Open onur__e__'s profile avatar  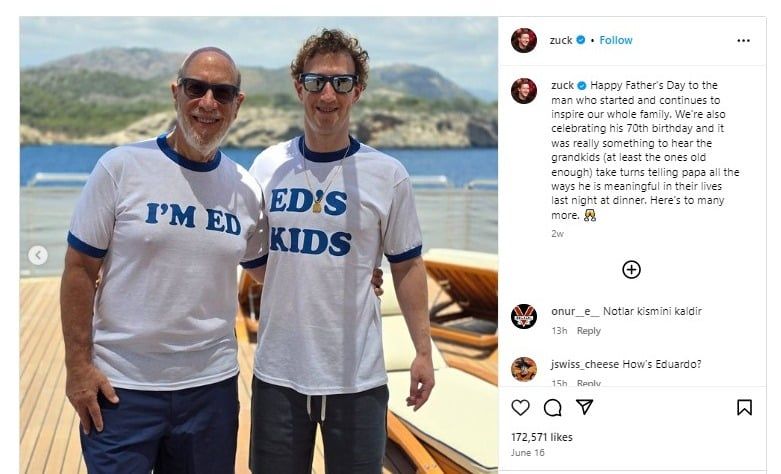click(x=523, y=316)
